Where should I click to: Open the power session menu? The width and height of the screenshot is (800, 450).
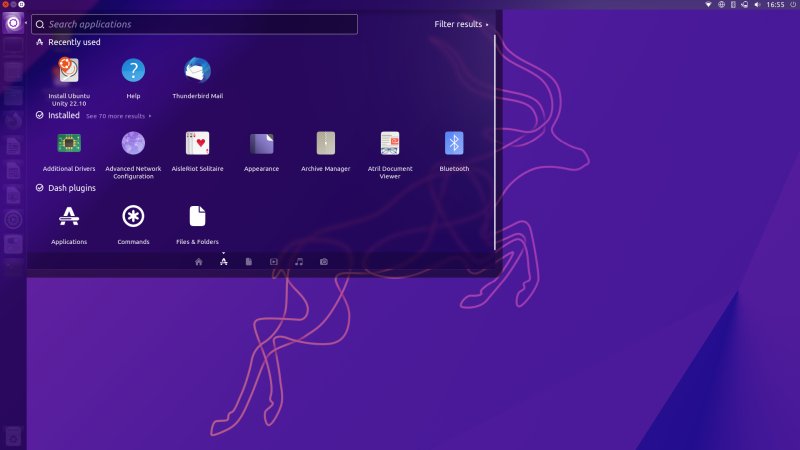tap(793, 5)
